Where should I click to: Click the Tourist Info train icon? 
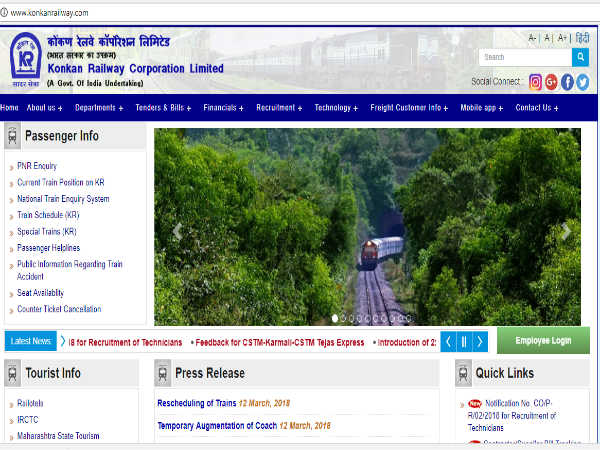pyautogui.click(x=12, y=373)
